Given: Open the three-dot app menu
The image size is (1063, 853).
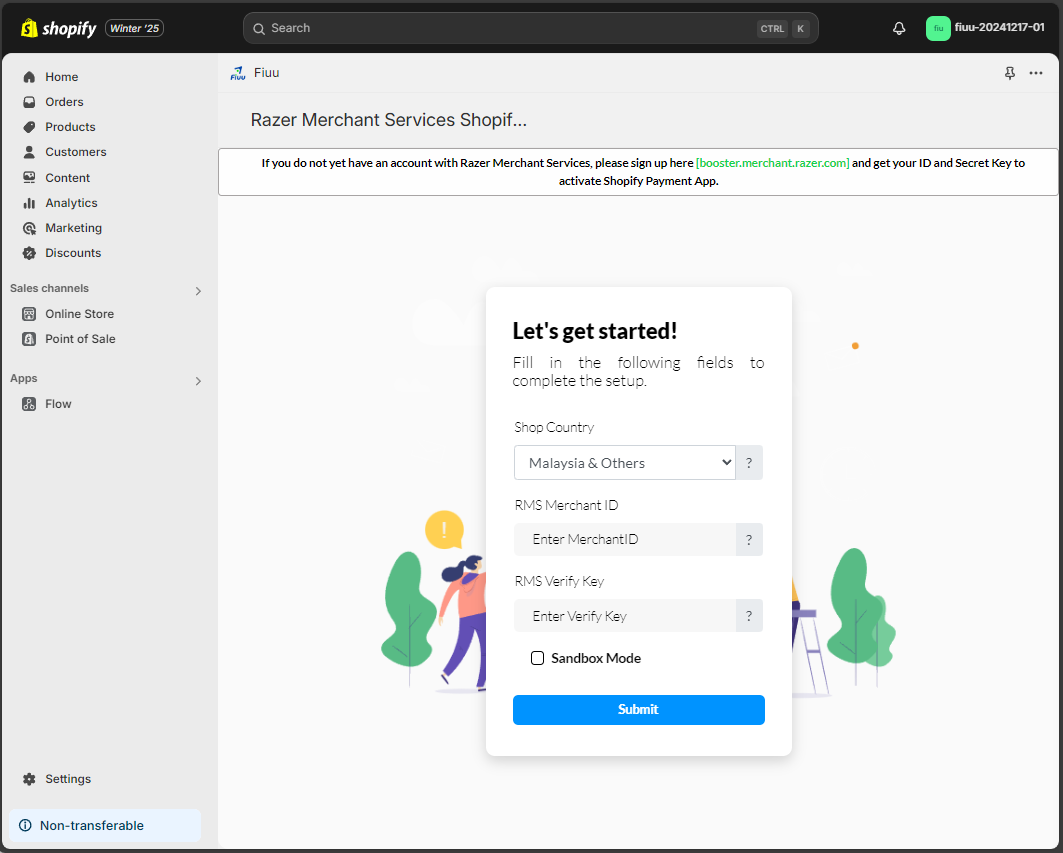Looking at the screenshot, I should 1036,73.
